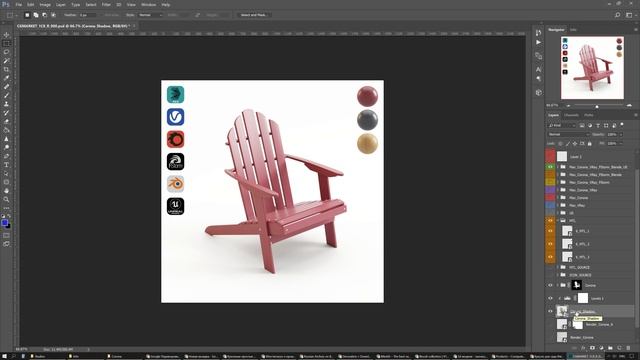The width and height of the screenshot is (640, 360).
Task: Click the Intersect with selection mode icon
Action: pos(53,15)
